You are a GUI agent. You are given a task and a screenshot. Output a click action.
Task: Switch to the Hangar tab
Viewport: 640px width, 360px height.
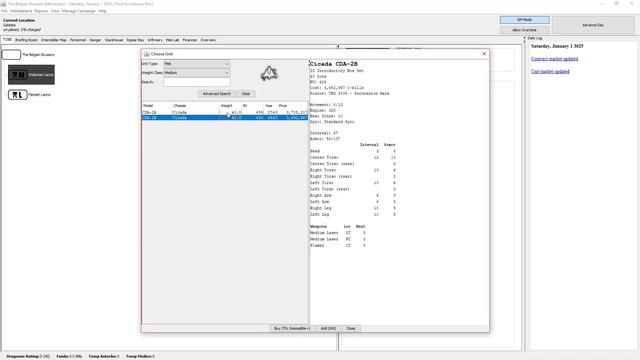click(95, 40)
